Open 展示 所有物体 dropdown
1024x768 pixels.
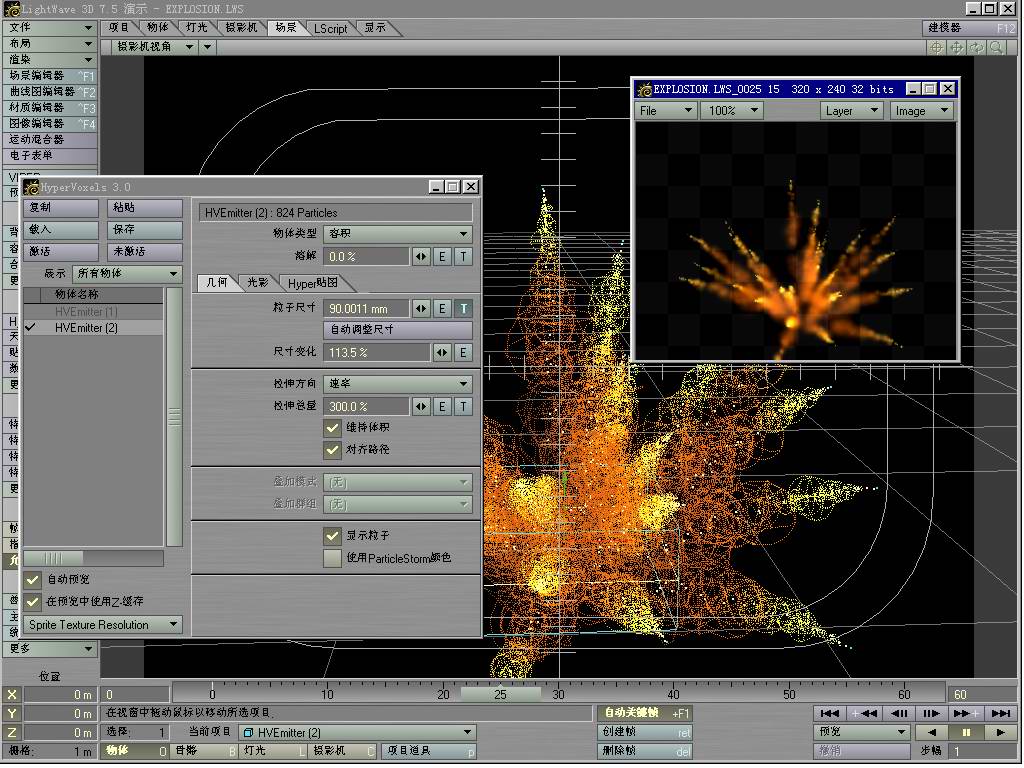pyautogui.click(x=127, y=274)
